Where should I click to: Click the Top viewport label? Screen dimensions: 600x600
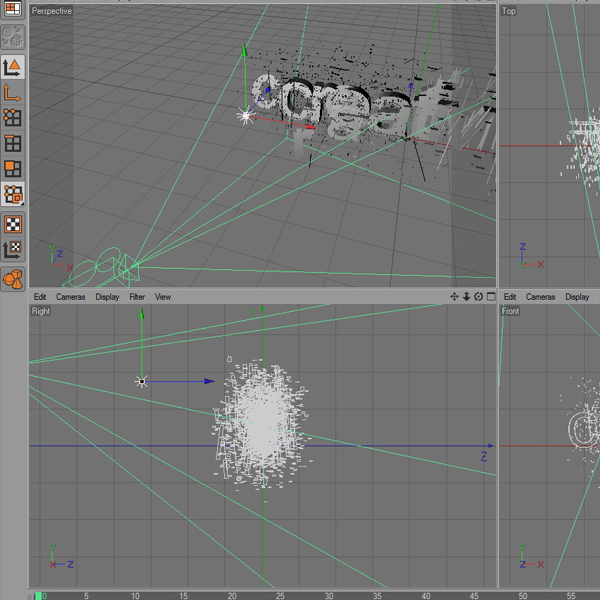pyautogui.click(x=509, y=11)
